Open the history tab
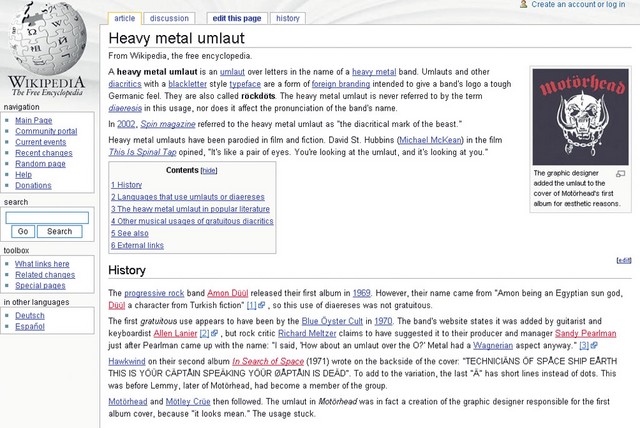Image resolution: width=640 pixels, height=428 pixels. [x=287, y=18]
